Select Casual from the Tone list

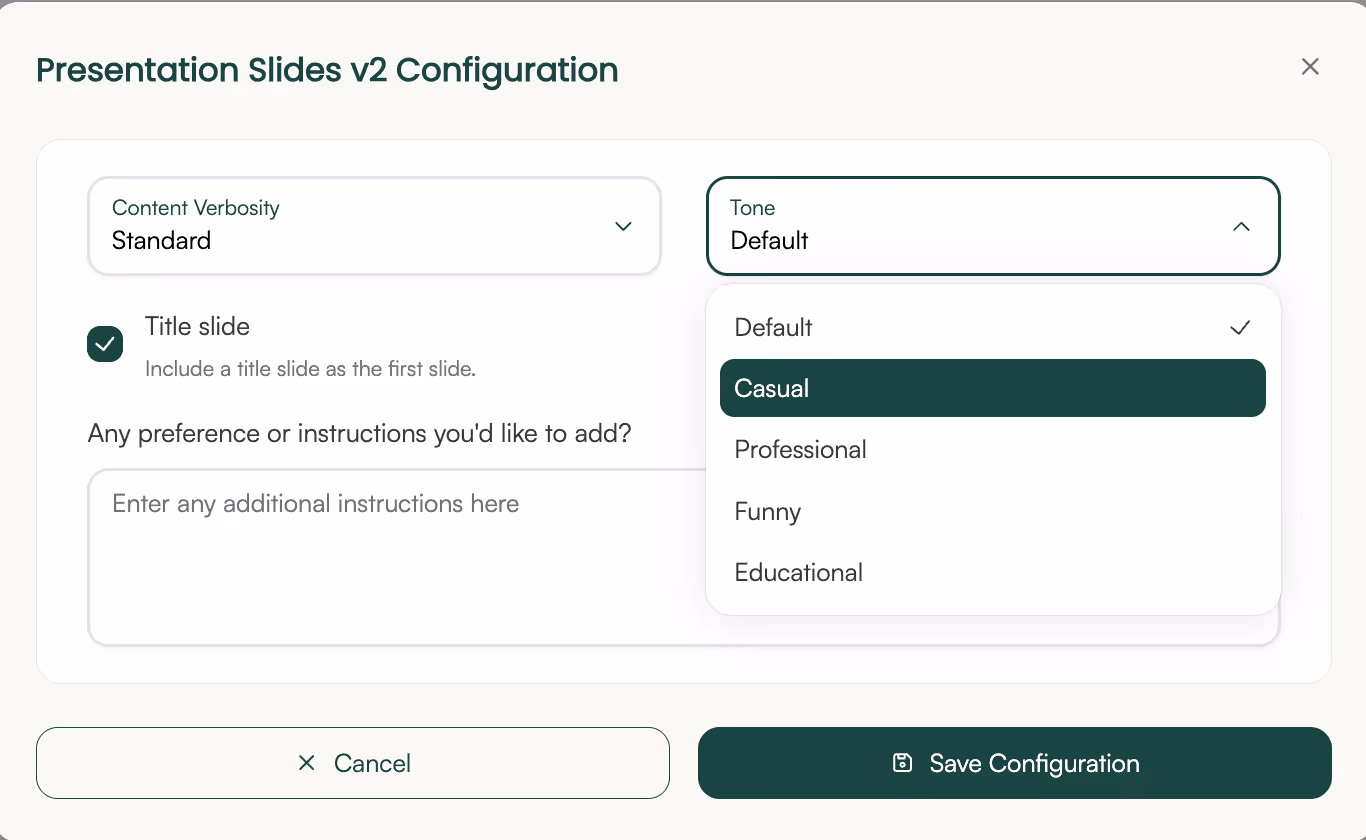[993, 388]
